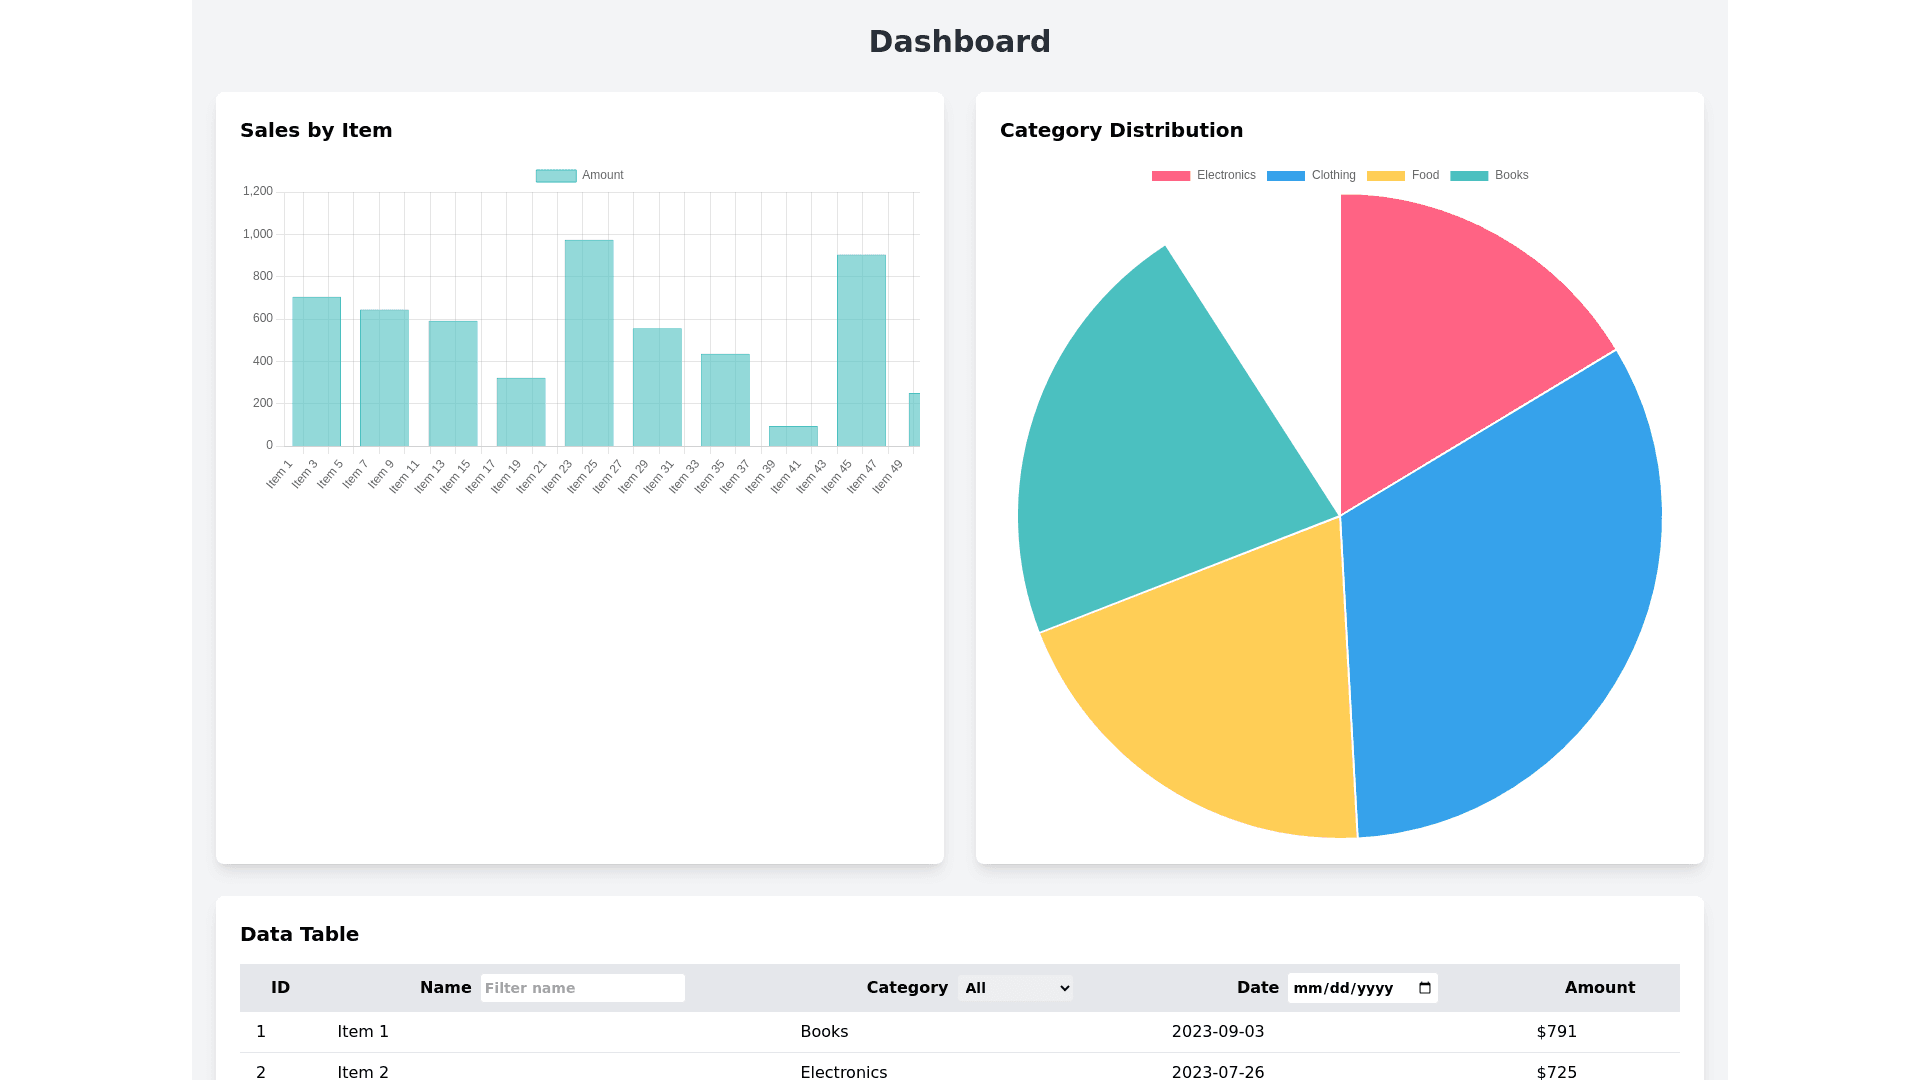Click the Amount column header
This screenshot has width=1920, height=1080.
[1600, 988]
